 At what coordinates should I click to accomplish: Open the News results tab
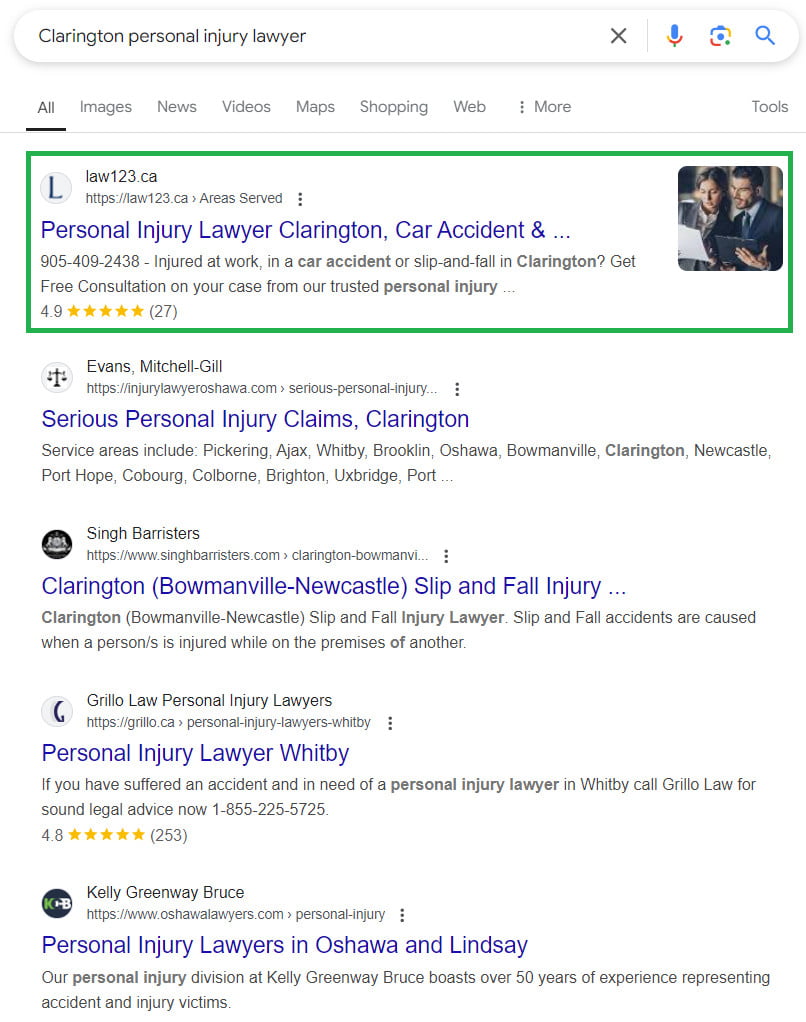(x=176, y=107)
